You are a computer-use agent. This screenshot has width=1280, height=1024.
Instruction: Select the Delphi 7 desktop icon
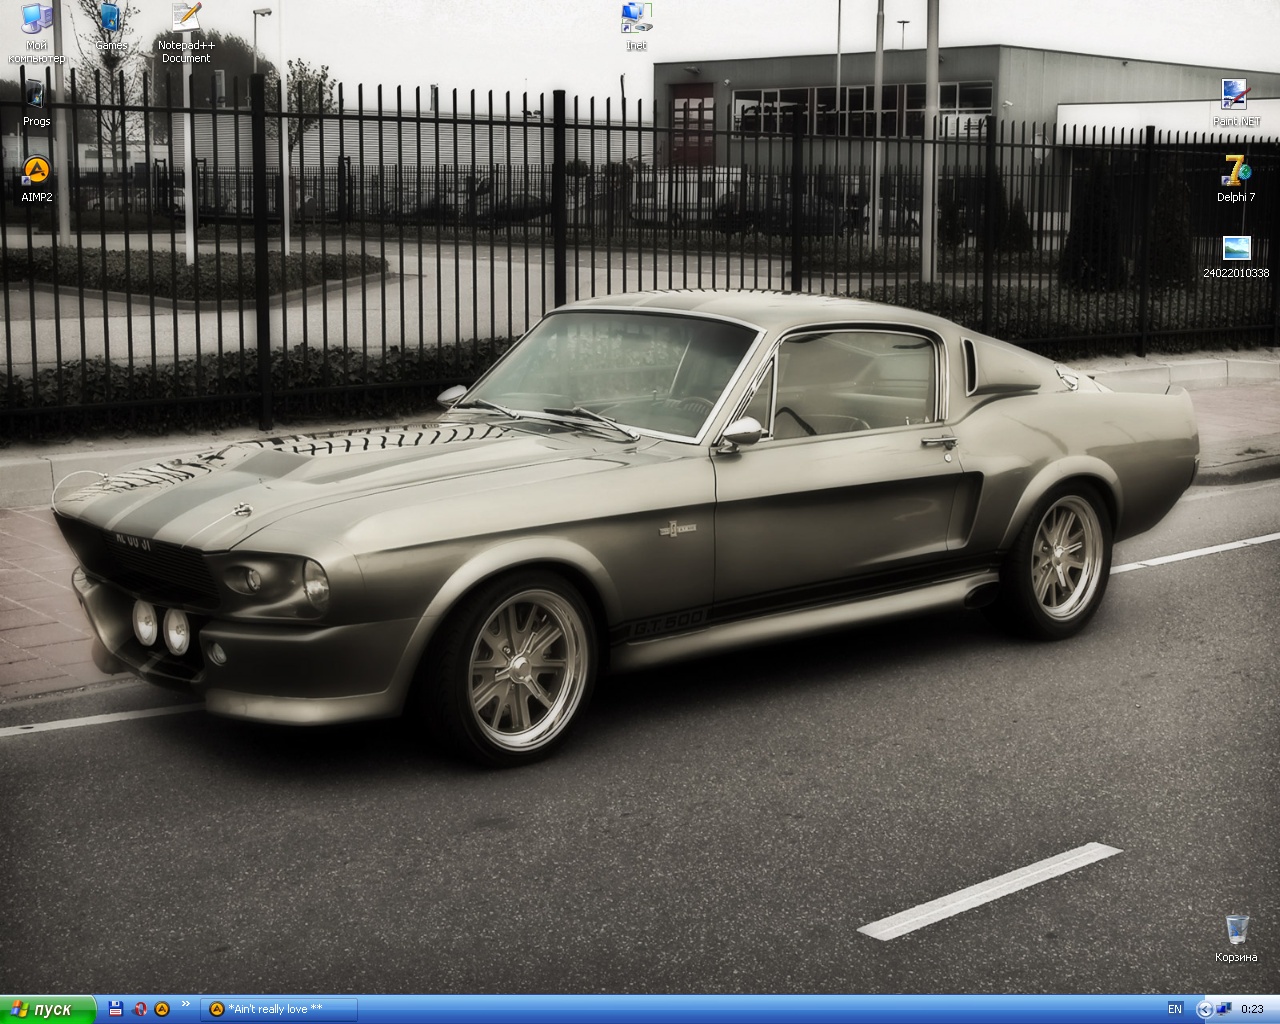coord(1236,171)
